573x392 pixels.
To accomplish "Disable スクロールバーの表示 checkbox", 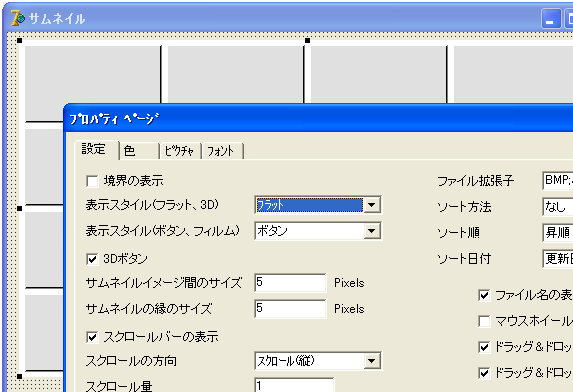I will click(92, 337).
